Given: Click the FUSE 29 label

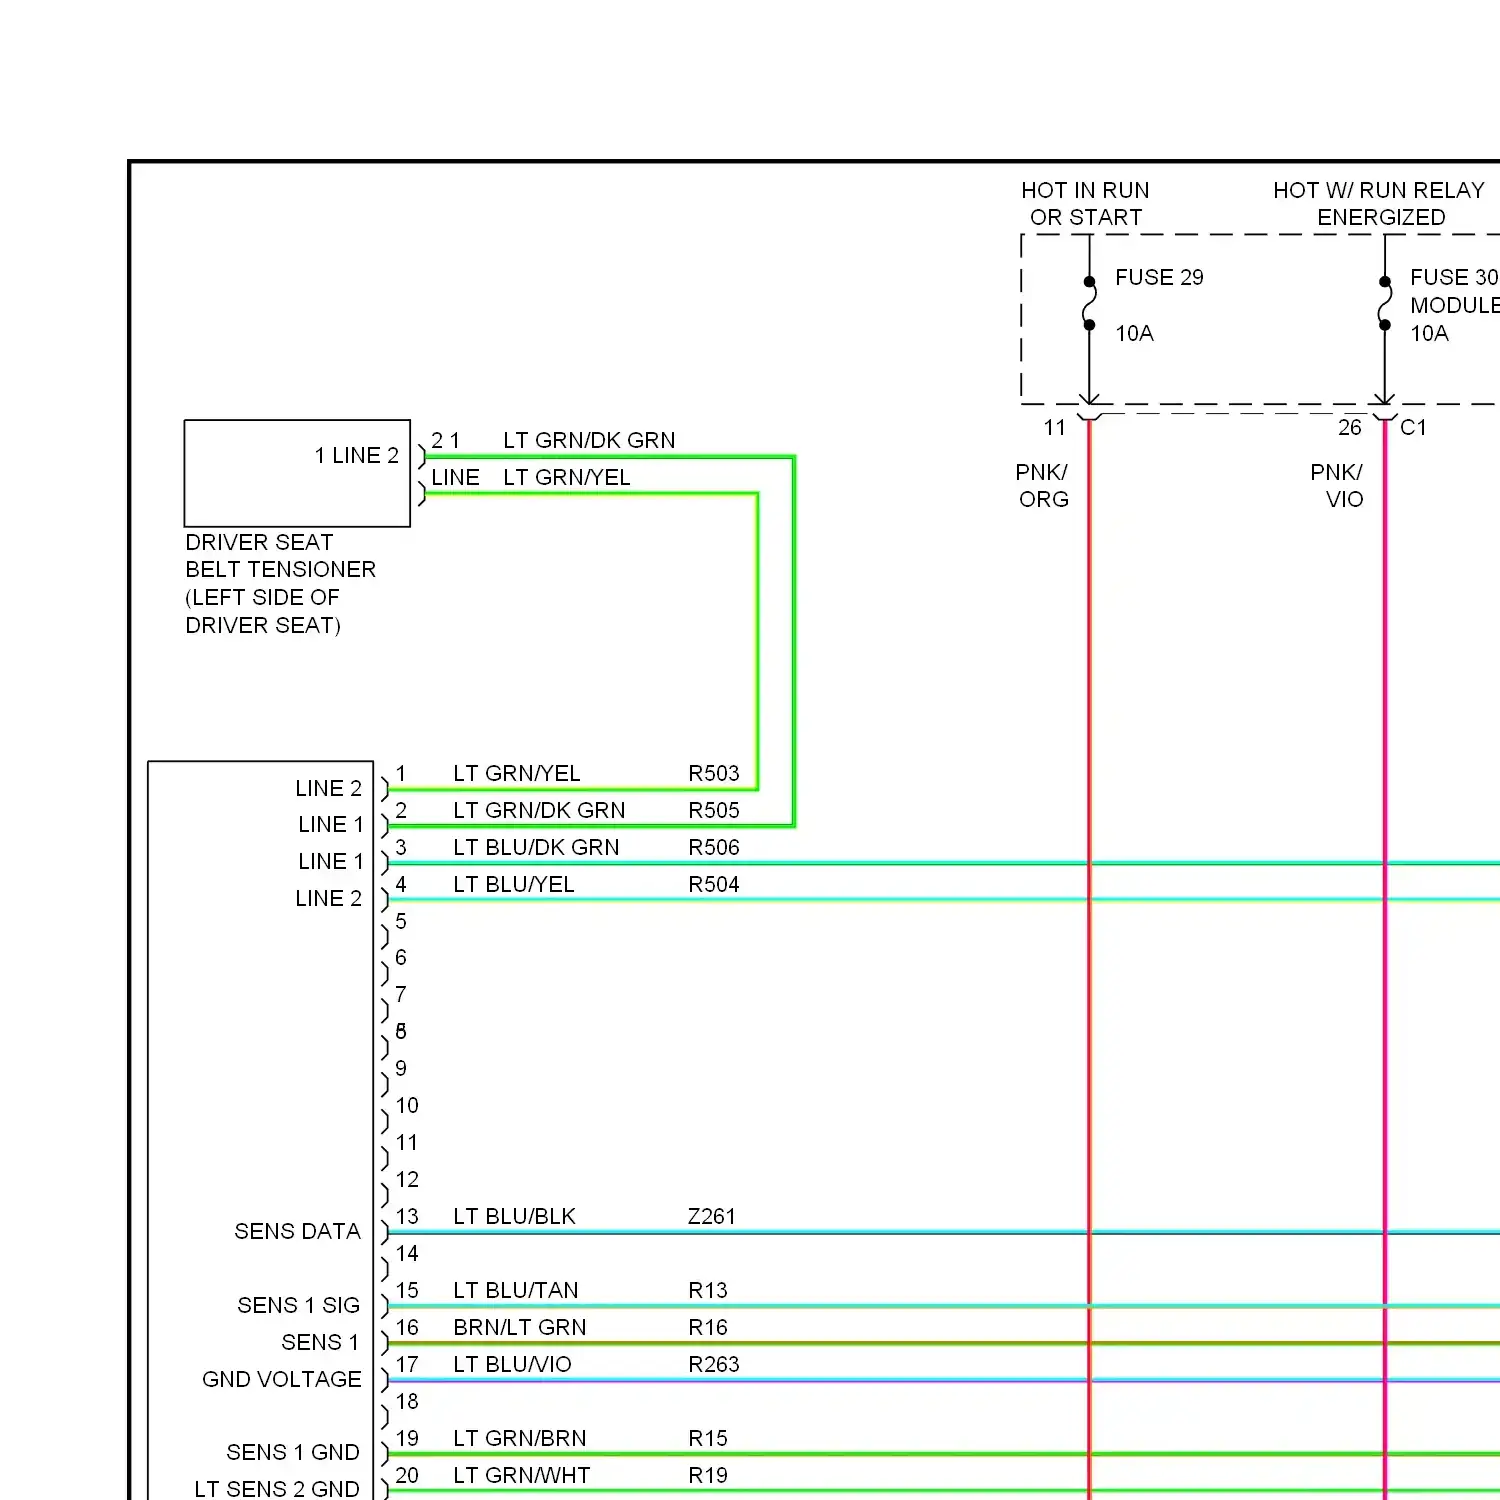Looking at the screenshot, I should (x=1159, y=277).
